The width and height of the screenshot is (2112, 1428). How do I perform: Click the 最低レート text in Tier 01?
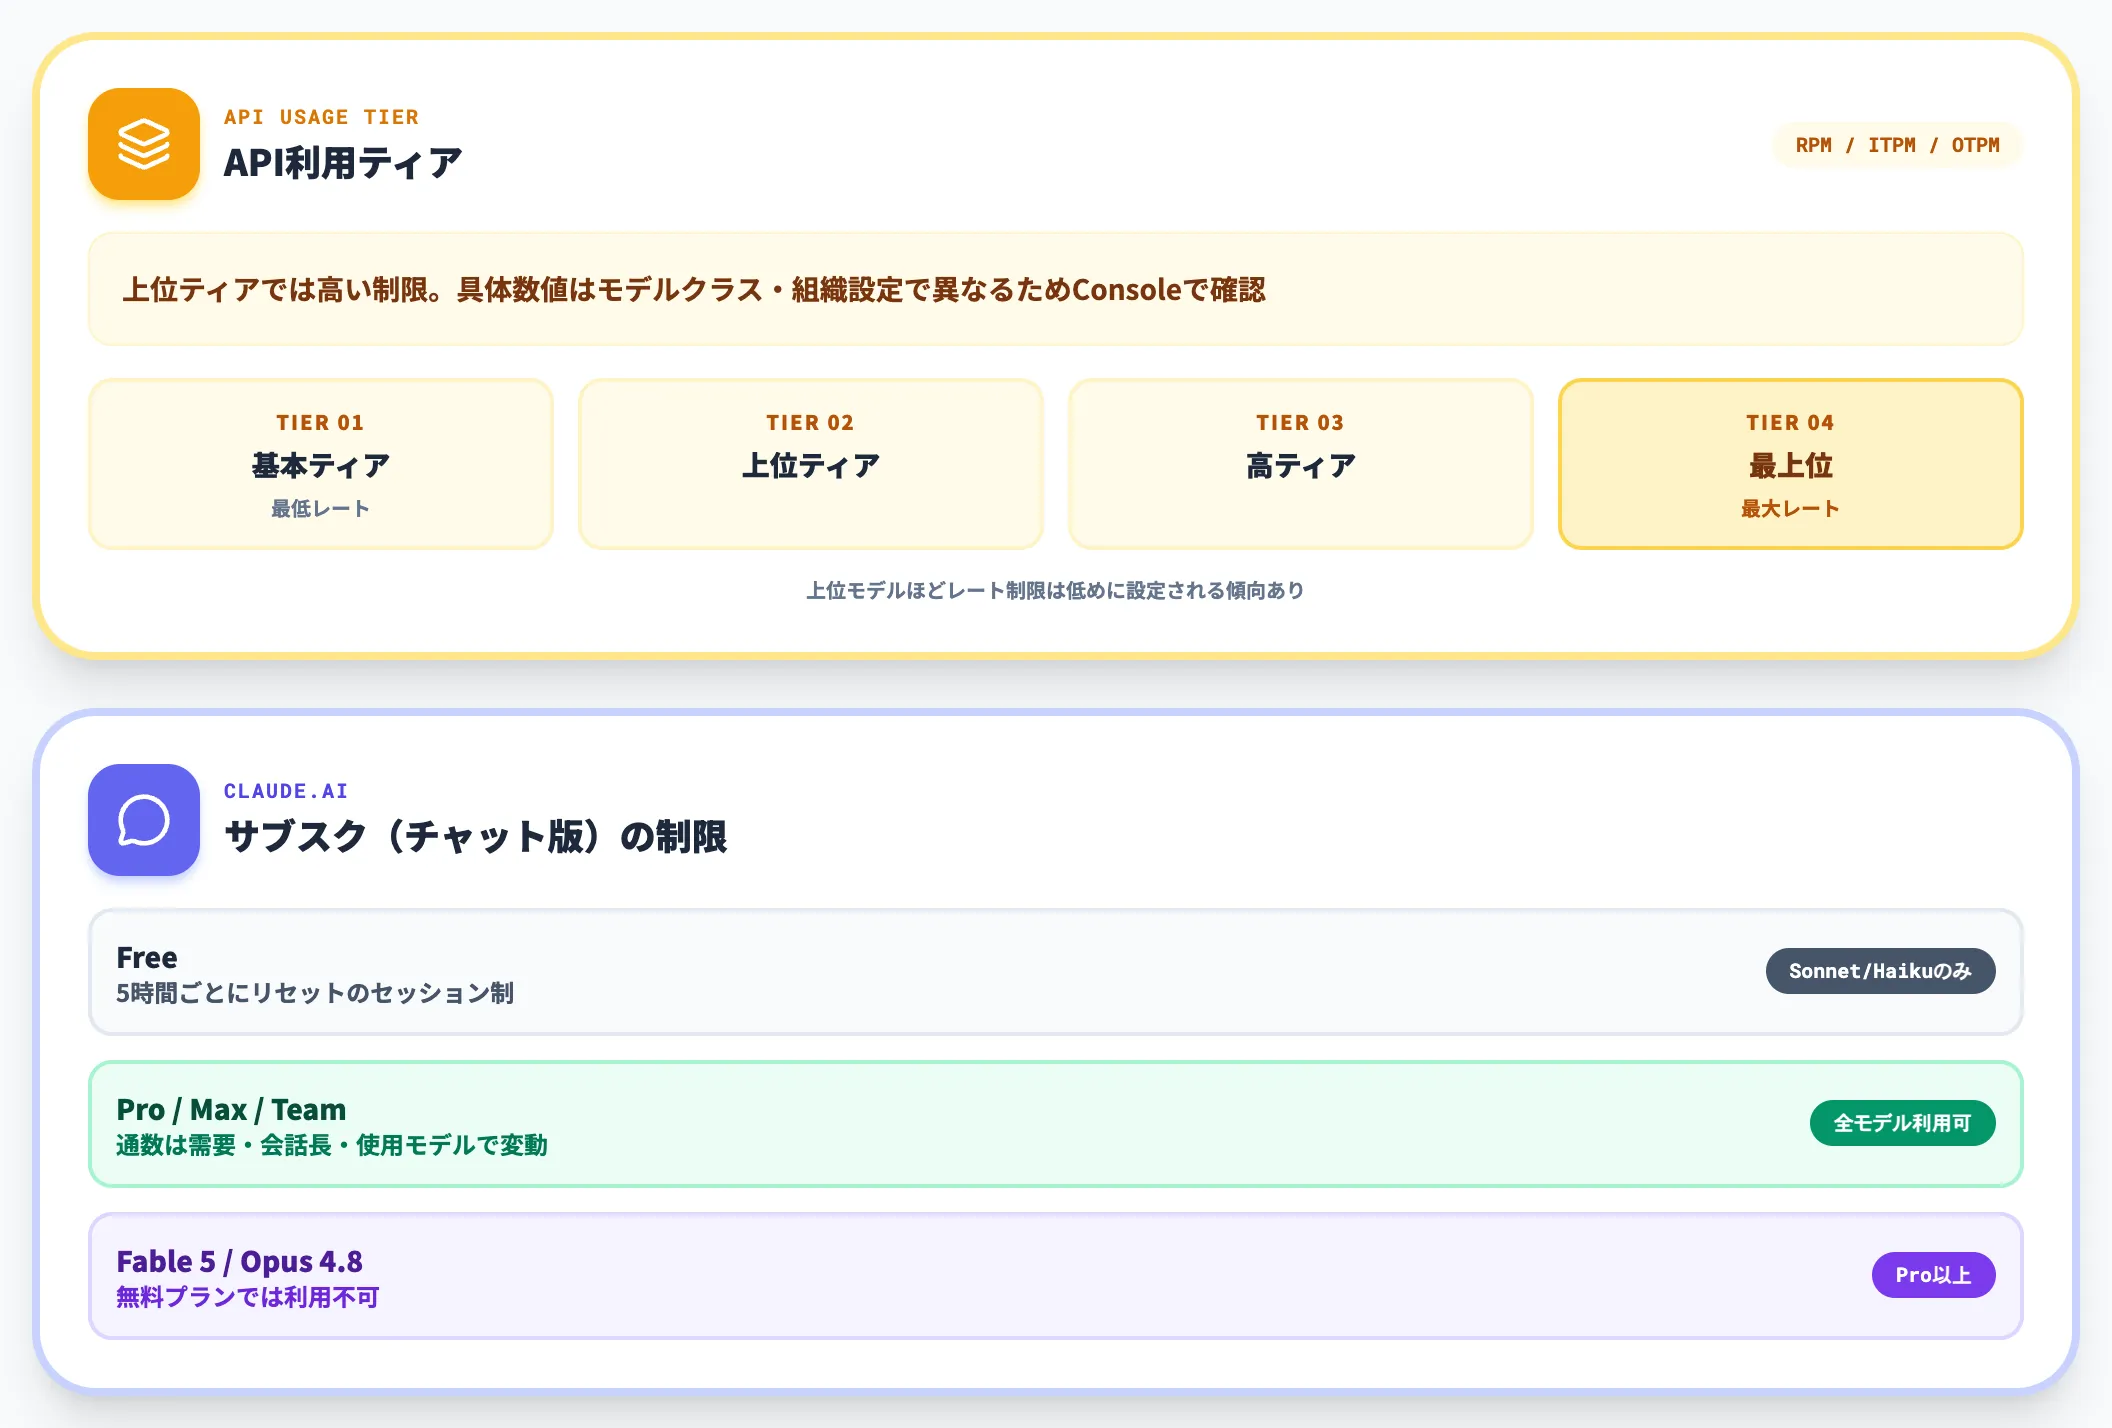pyautogui.click(x=321, y=509)
